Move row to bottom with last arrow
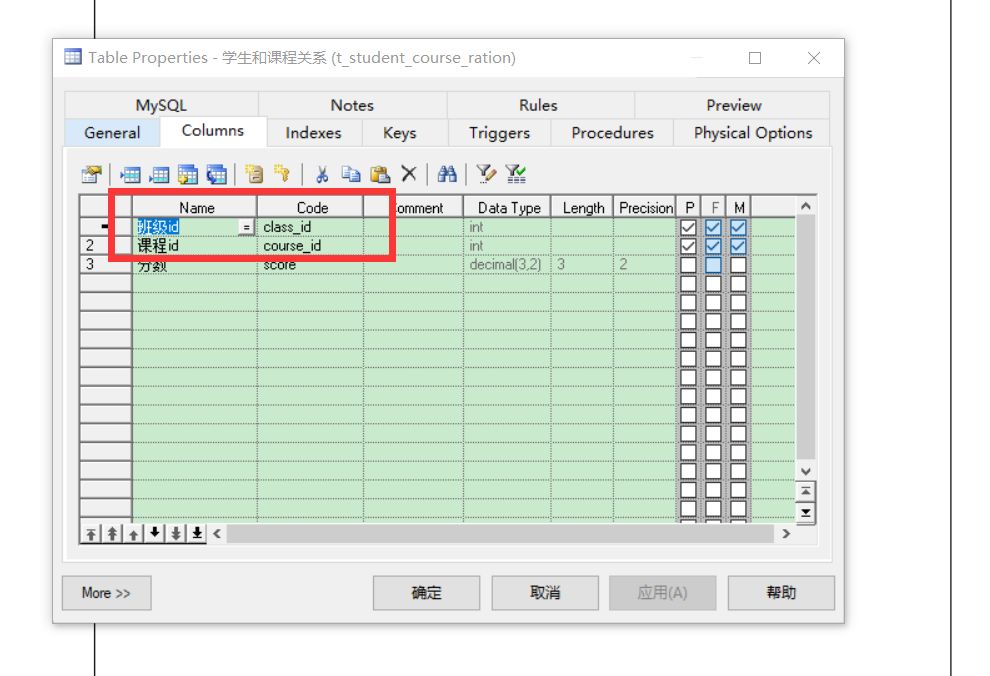990x676 pixels. click(x=197, y=533)
